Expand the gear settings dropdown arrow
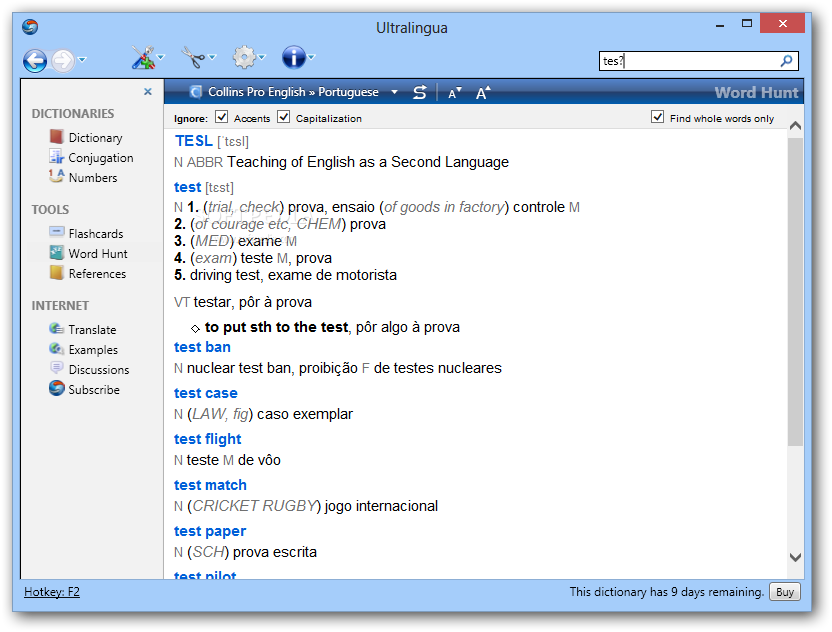This screenshot has height=632, width=832. pyautogui.click(x=262, y=57)
